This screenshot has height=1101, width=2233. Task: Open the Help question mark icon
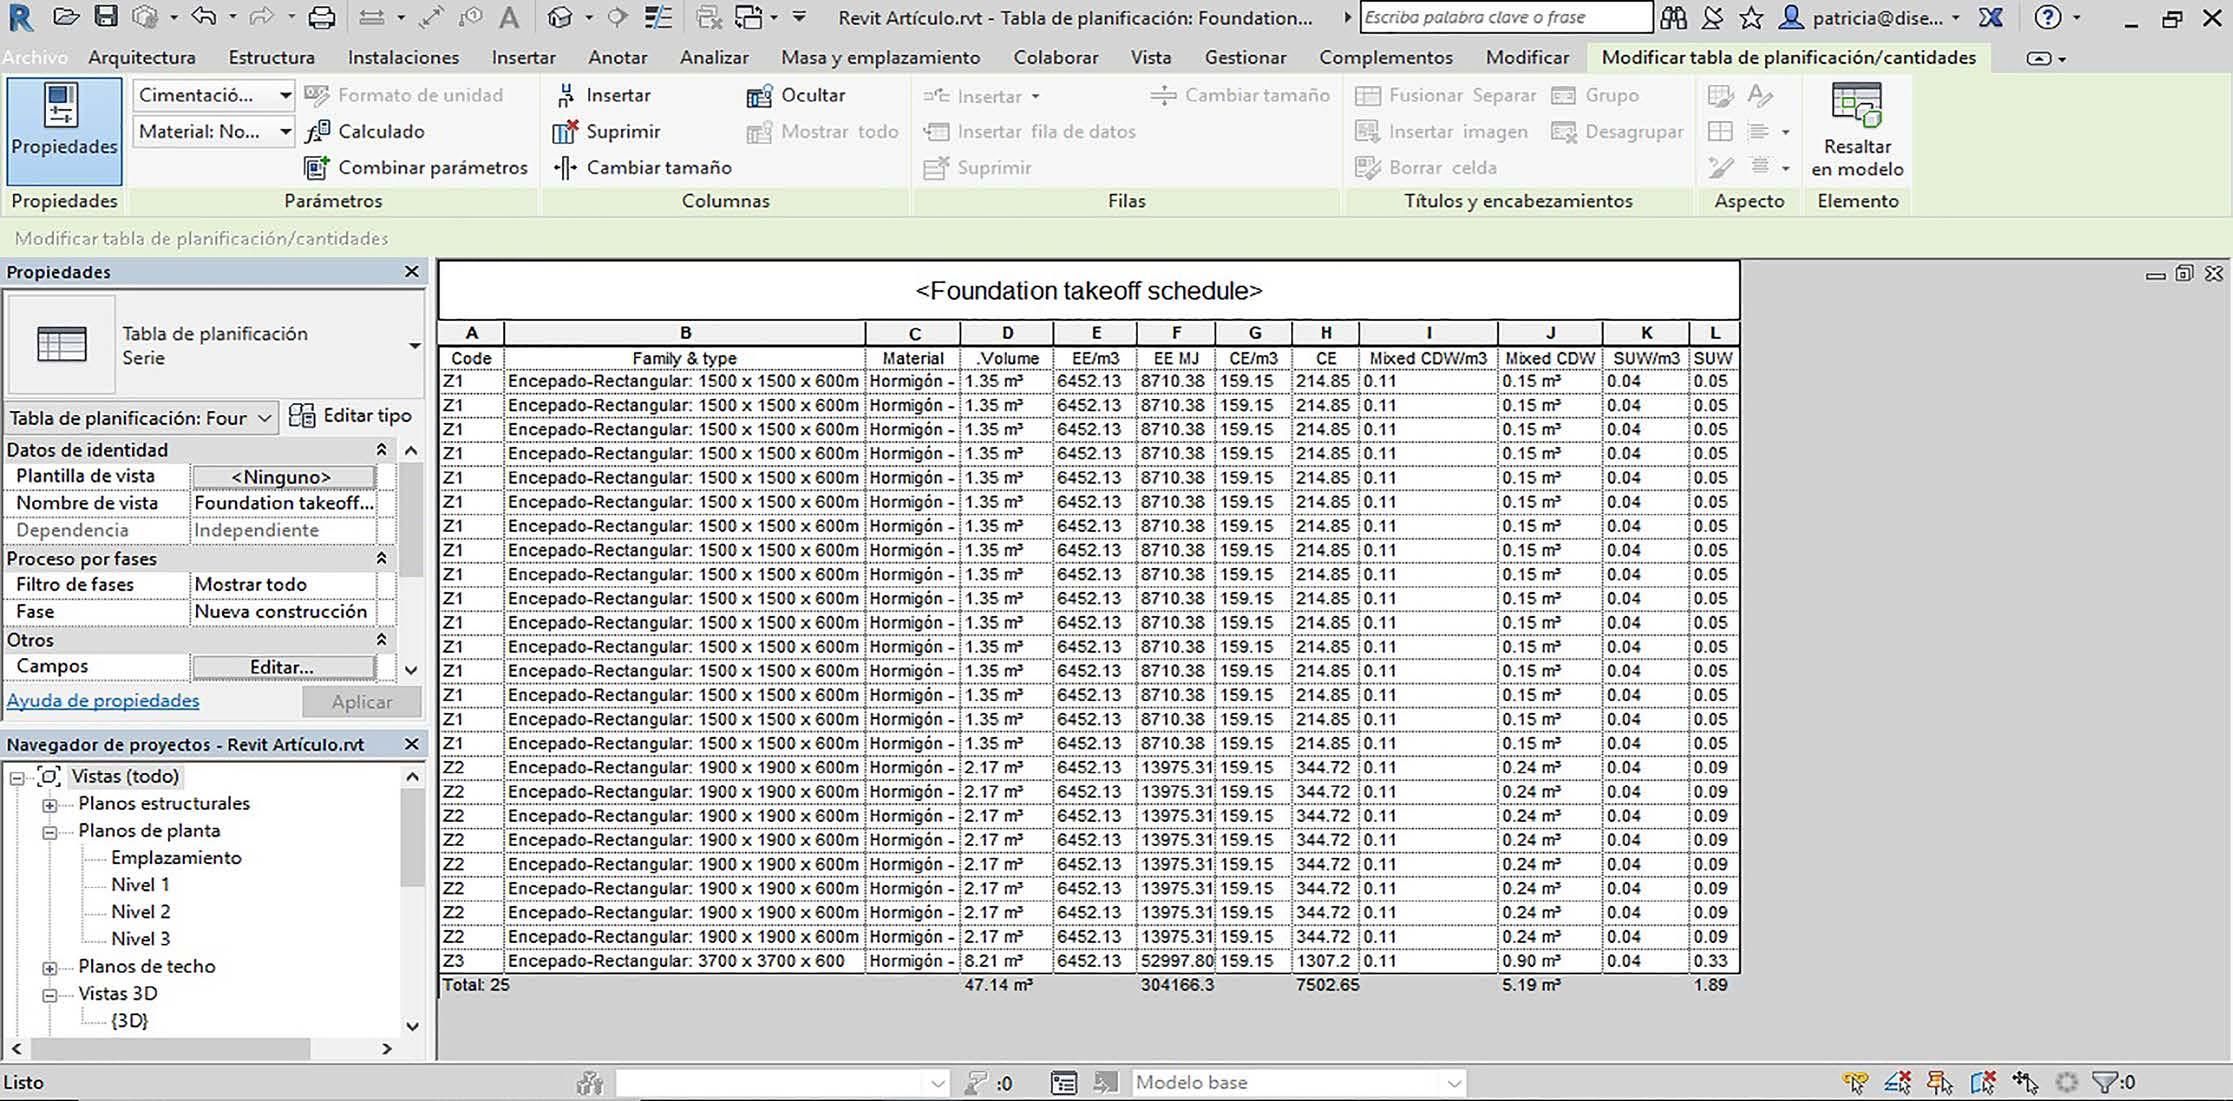coord(2048,17)
